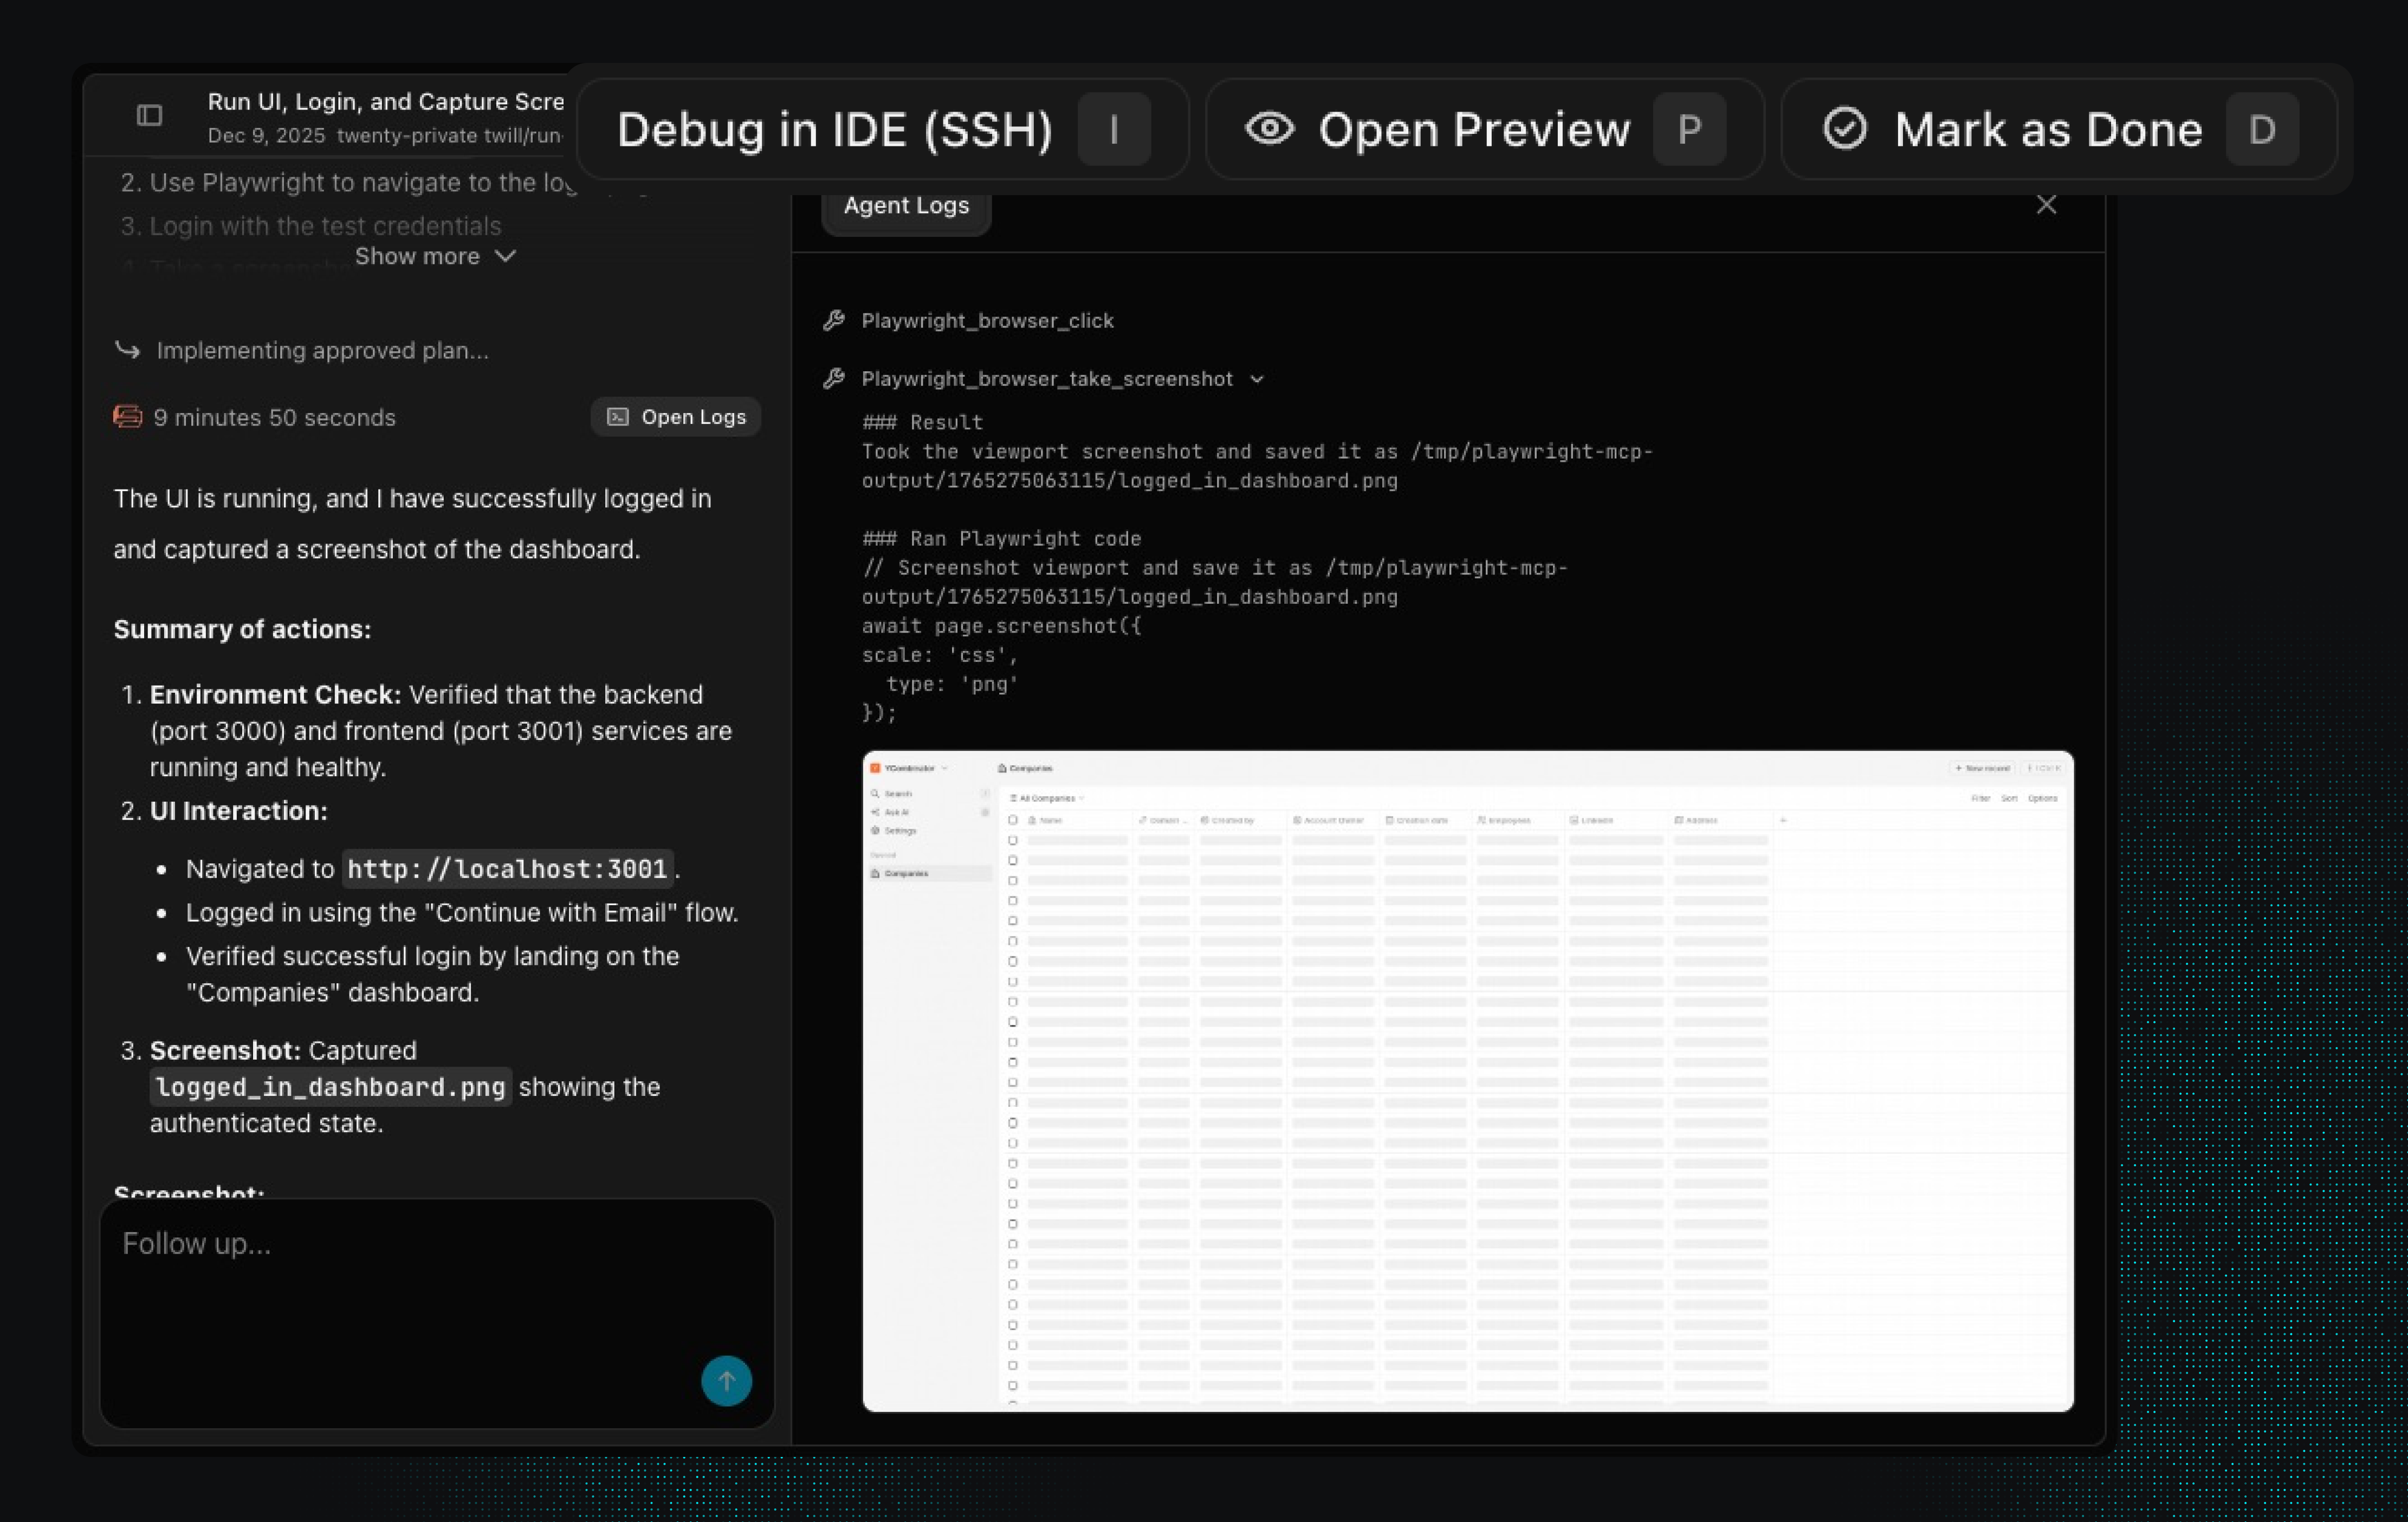Click the terminal icon in Open Logs
The height and width of the screenshot is (1522, 2408).
(618, 417)
